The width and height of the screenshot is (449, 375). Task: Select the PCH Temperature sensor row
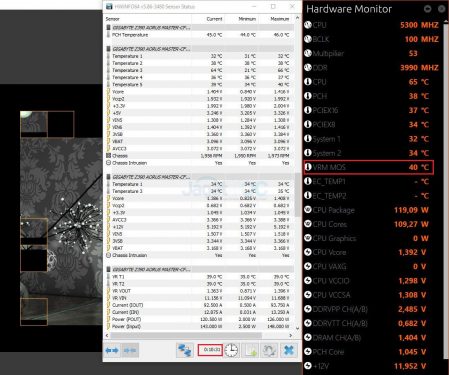(199, 35)
